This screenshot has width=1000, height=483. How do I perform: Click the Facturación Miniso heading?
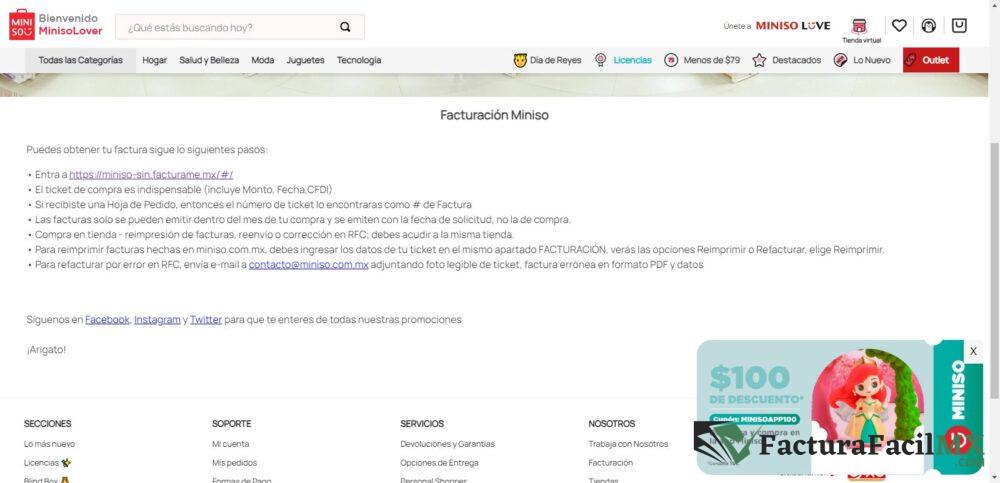[494, 115]
